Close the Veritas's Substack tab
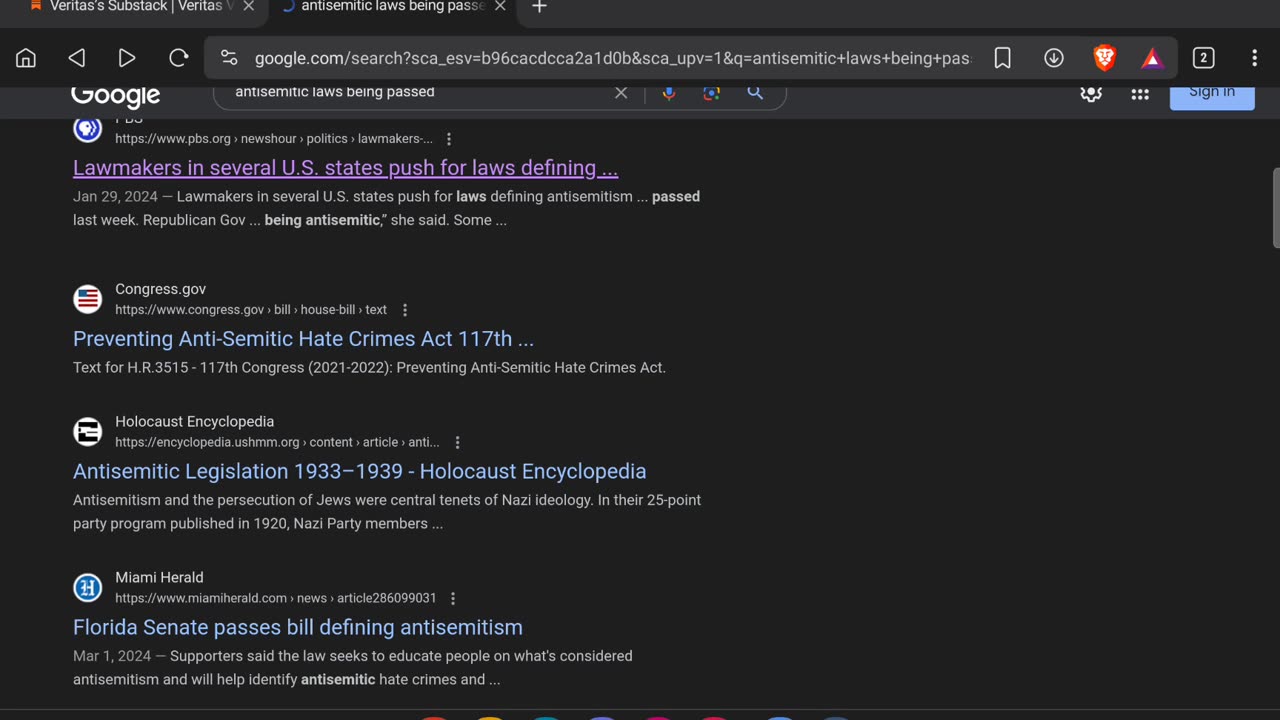The width and height of the screenshot is (1280, 720). pos(249,7)
